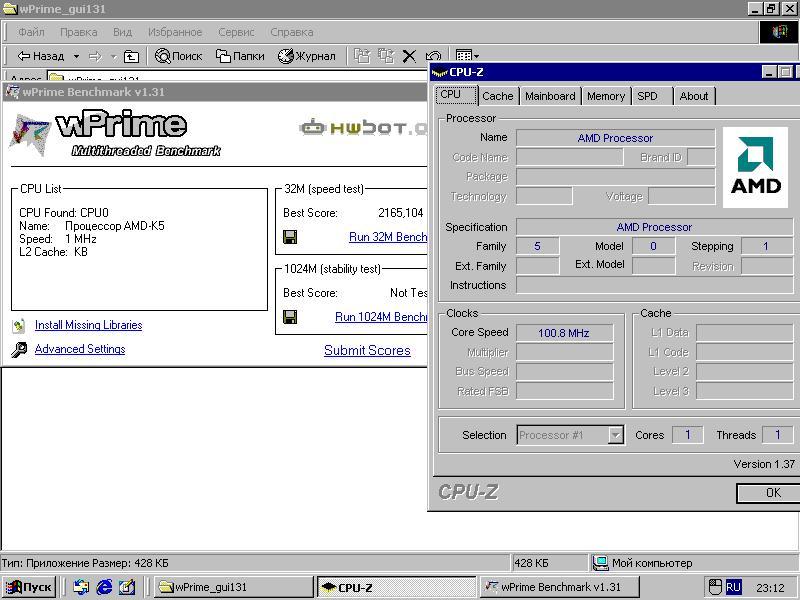Click the wPrime logo image
The height and width of the screenshot is (600, 800).
coord(115,134)
